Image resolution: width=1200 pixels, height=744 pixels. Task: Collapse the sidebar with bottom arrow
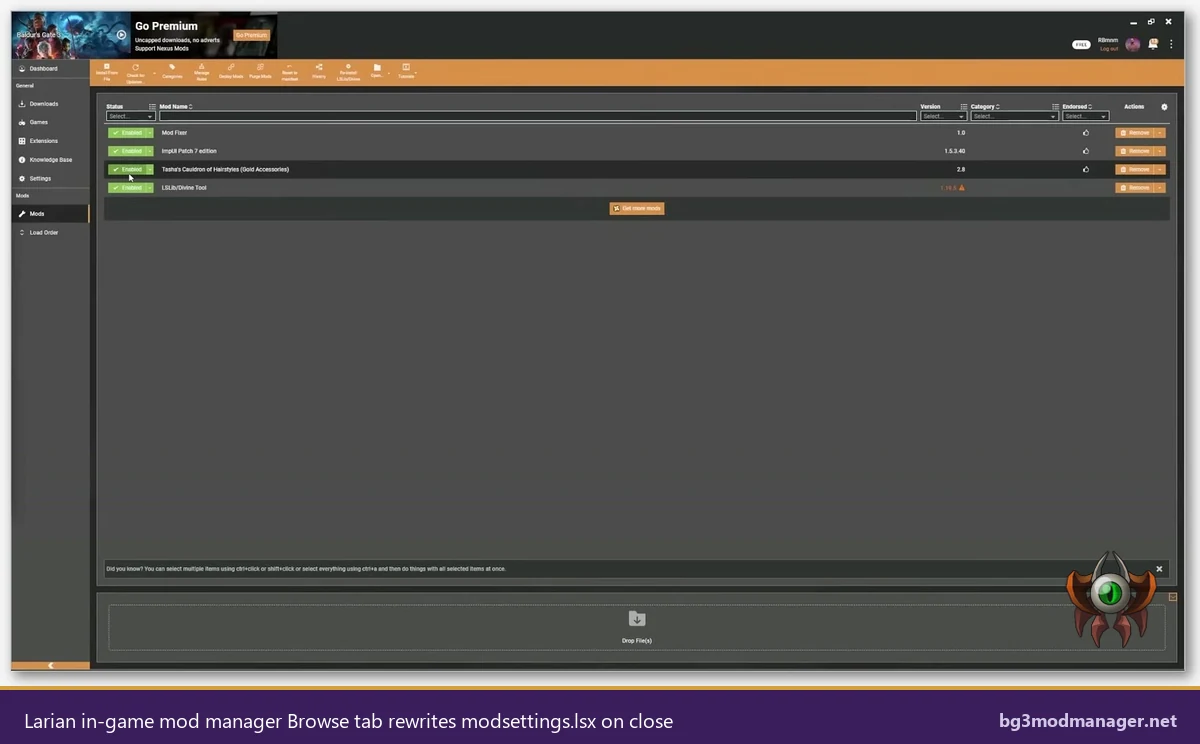pyautogui.click(x=50, y=665)
